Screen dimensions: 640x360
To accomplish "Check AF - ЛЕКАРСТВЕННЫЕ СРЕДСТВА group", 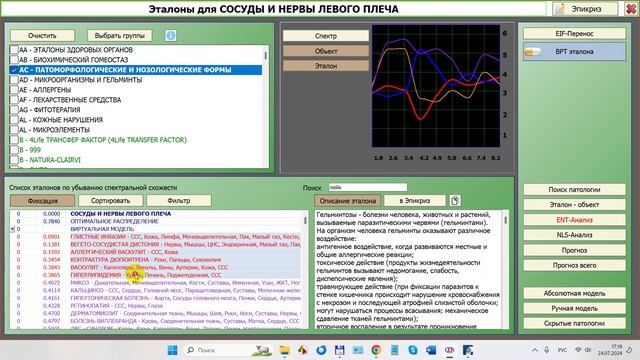I will pos(14,100).
